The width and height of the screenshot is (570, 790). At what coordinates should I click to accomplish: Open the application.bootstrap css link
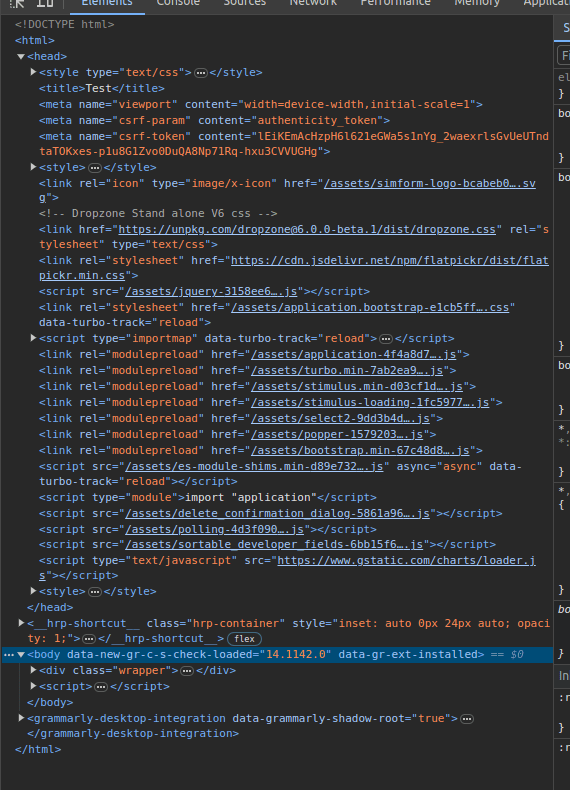[x=370, y=307]
